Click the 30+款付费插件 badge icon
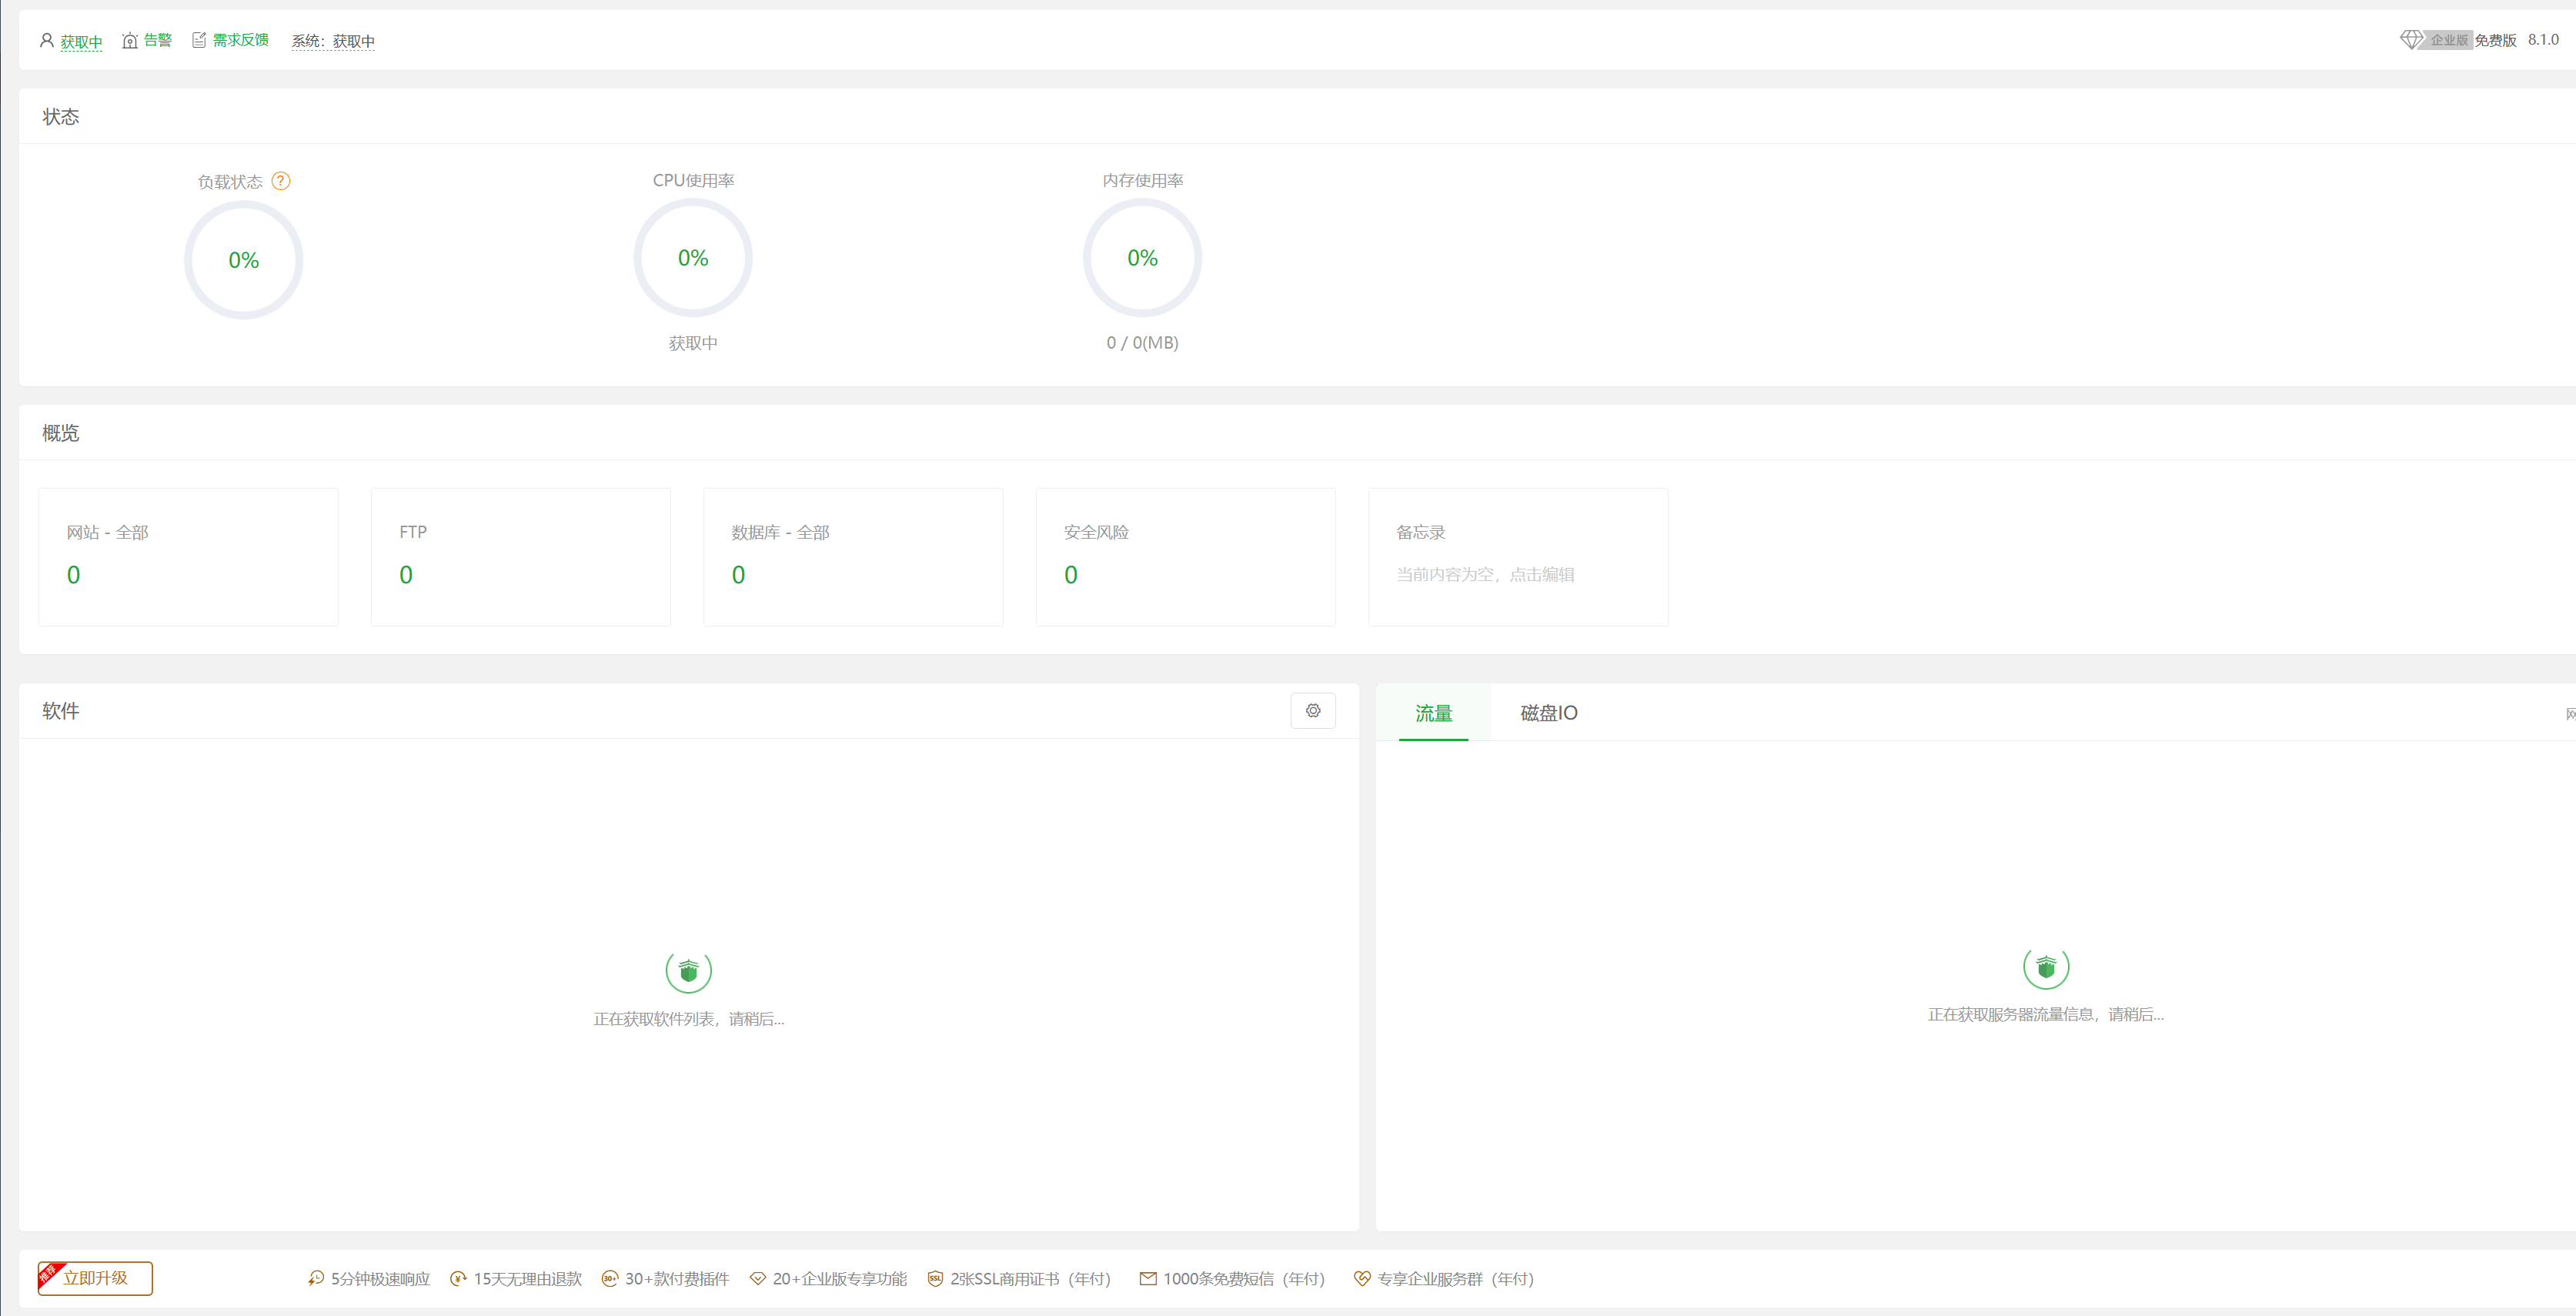Screen dimensions: 2576x1316 pyautogui.click(x=610, y=1278)
